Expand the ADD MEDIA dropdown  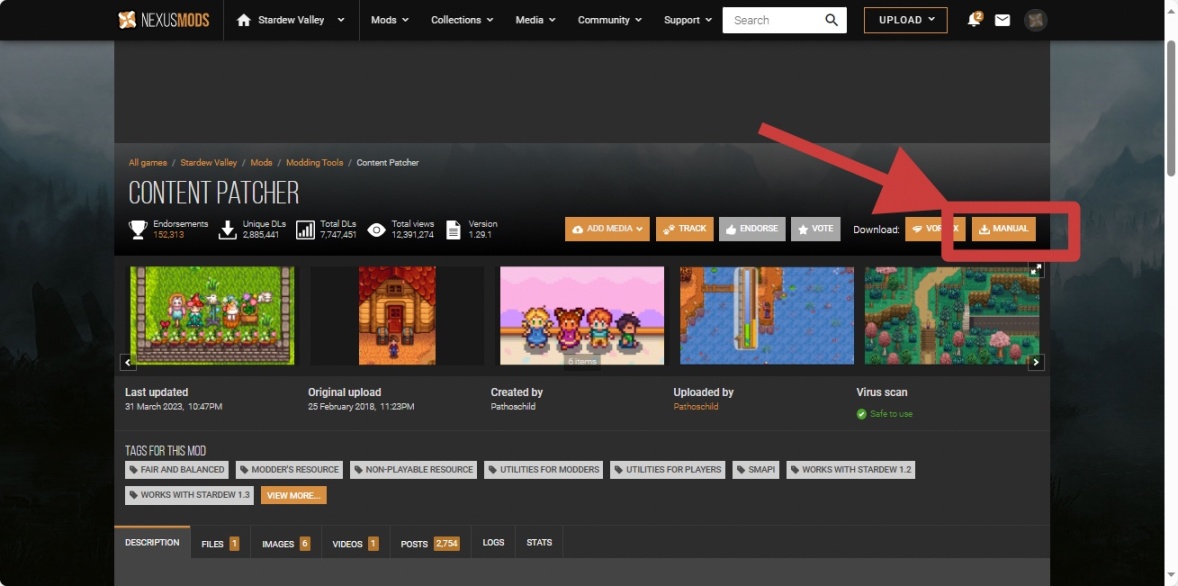coord(607,229)
